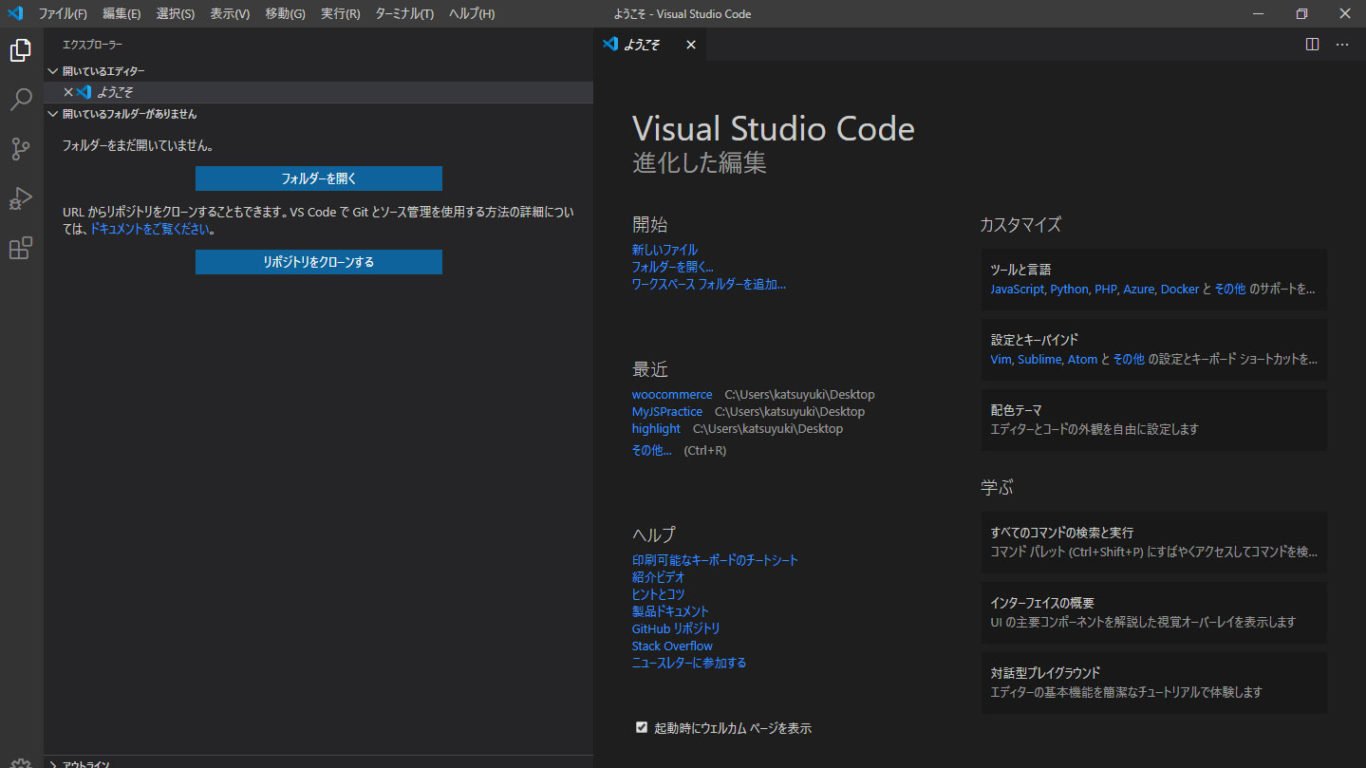Image resolution: width=1366 pixels, height=768 pixels.
Task: Click the Azure tools link
Action: [x=1139, y=289]
